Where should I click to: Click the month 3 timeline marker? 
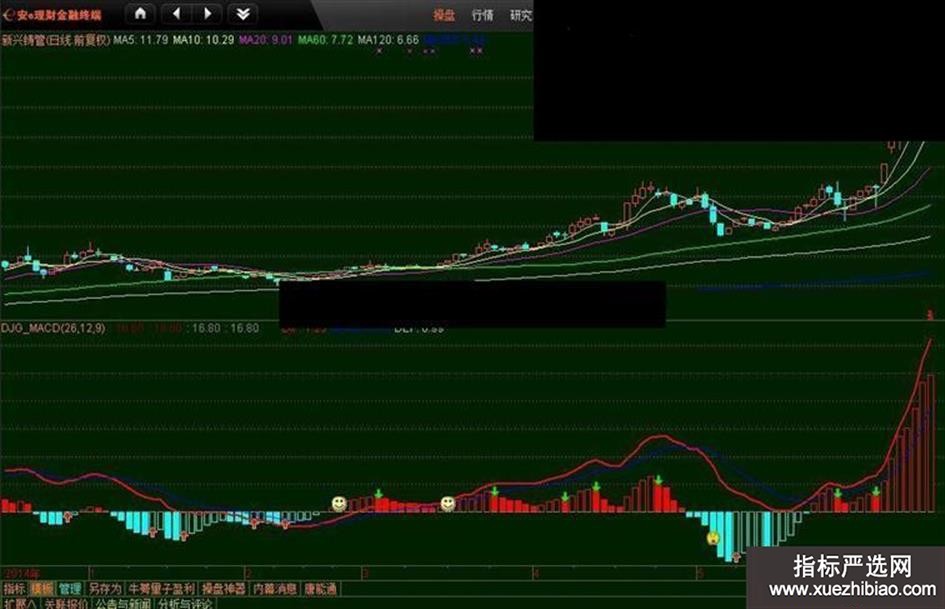365,573
